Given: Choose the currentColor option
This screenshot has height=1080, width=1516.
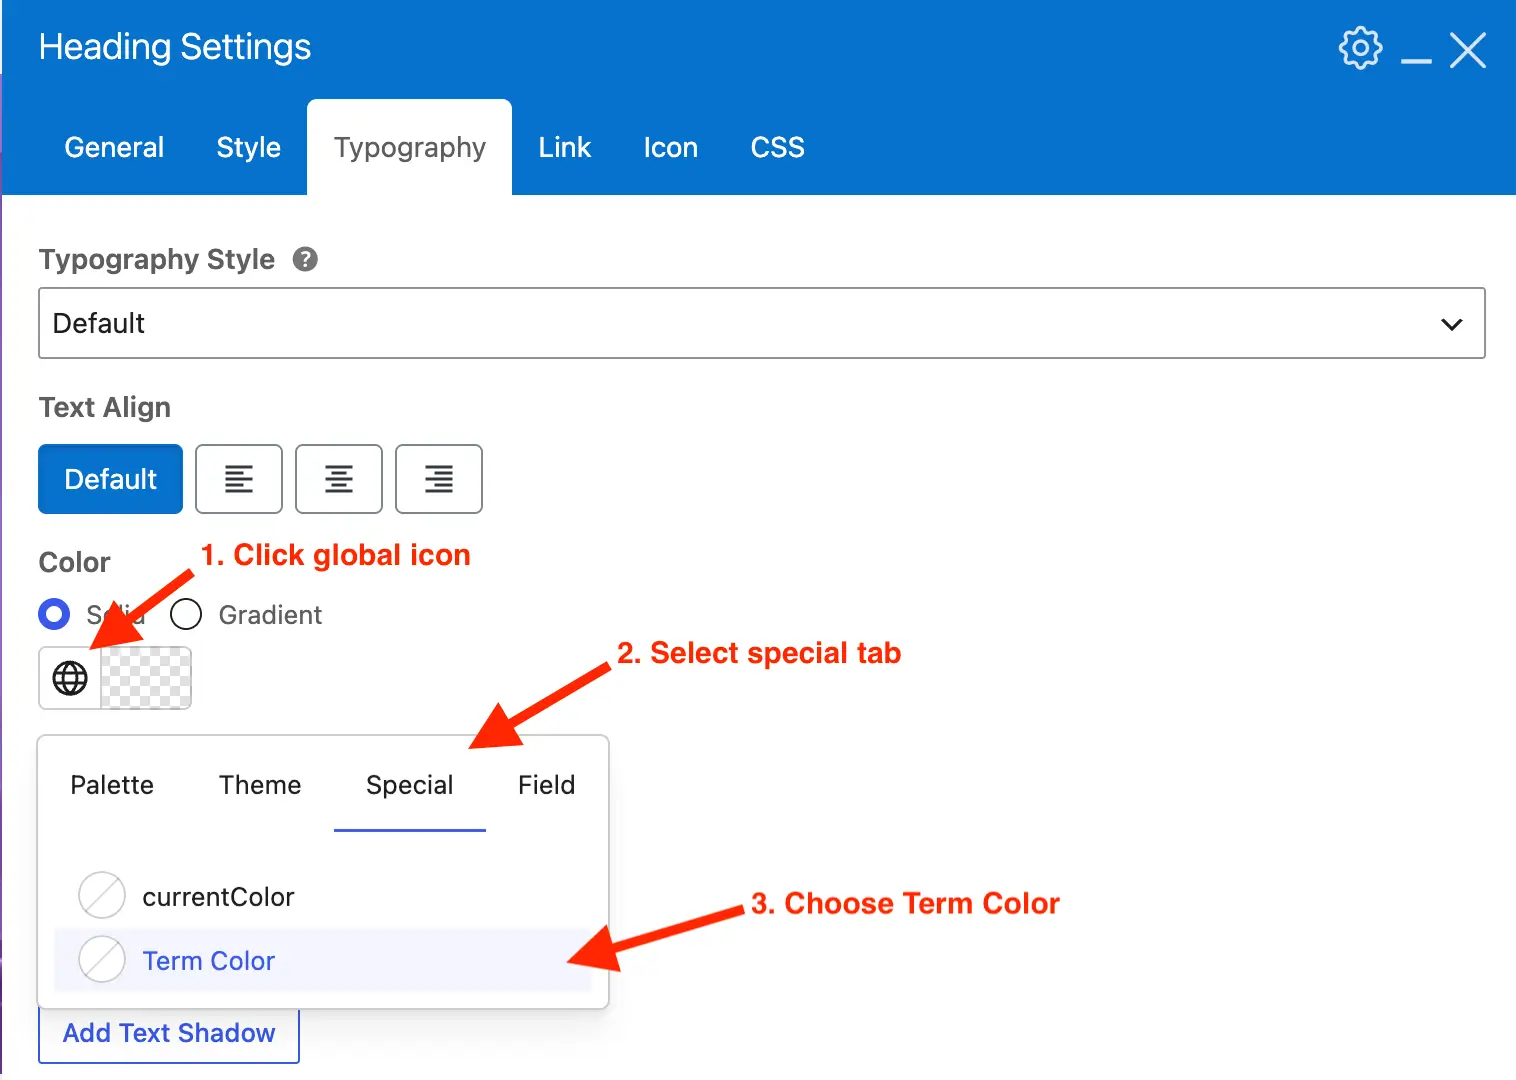Looking at the screenshot, I should tap(323, 896).
